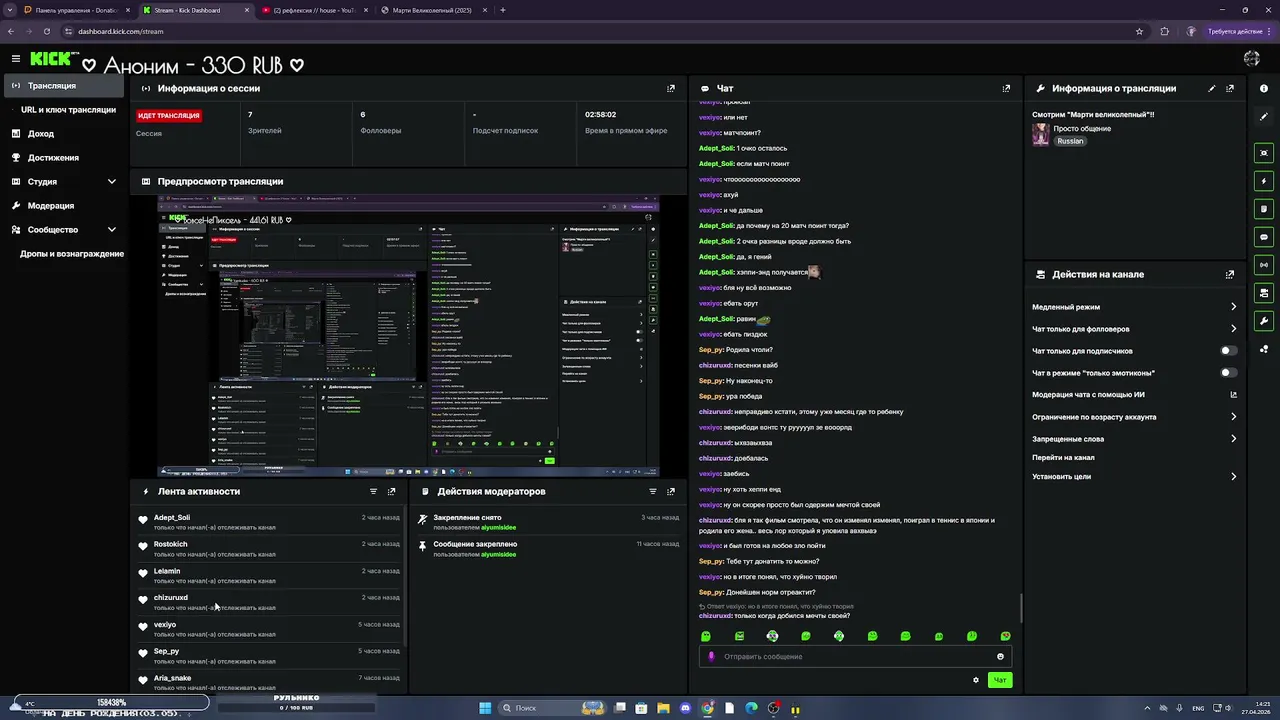The width and height of the screenshot is (1280, 720).
Task: Click the chat panel scrollbar
Action: pyautogui.click(x=1020, y=607)
